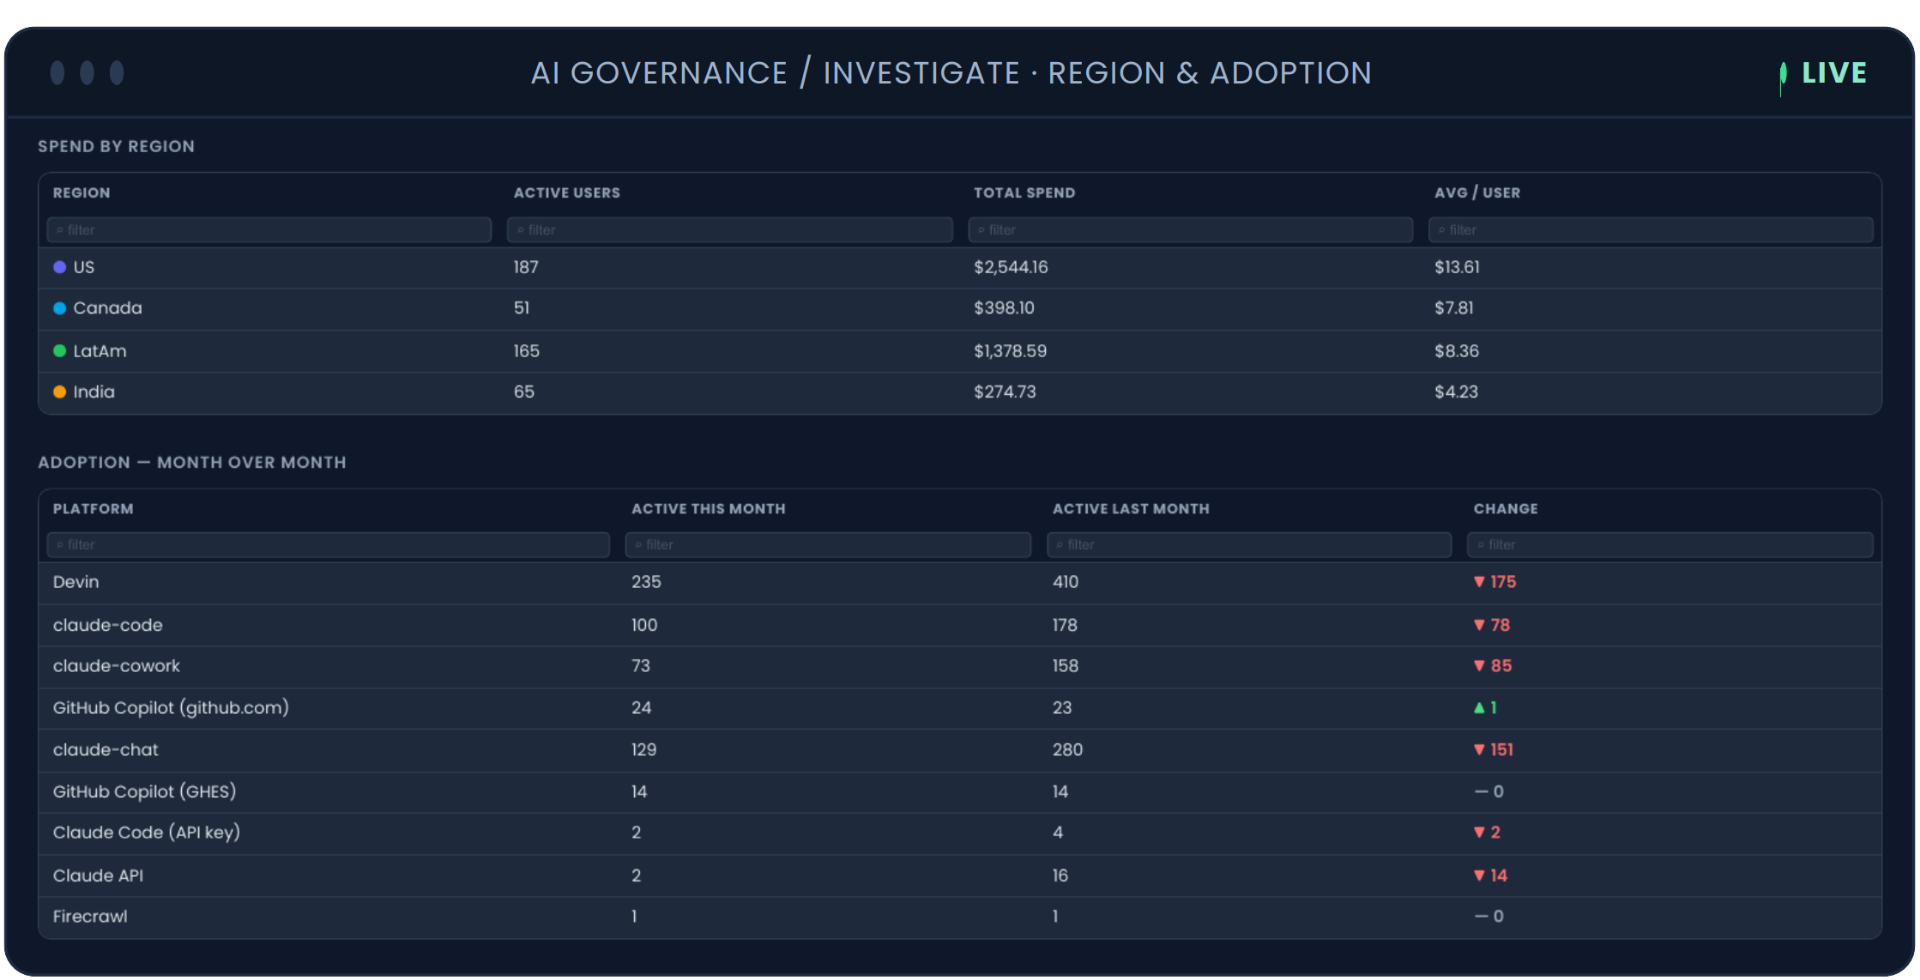The height and width of the screenshot is (980, 1920).
Task: Select GitHub Copilot (GHES) row
Action: 960,792
